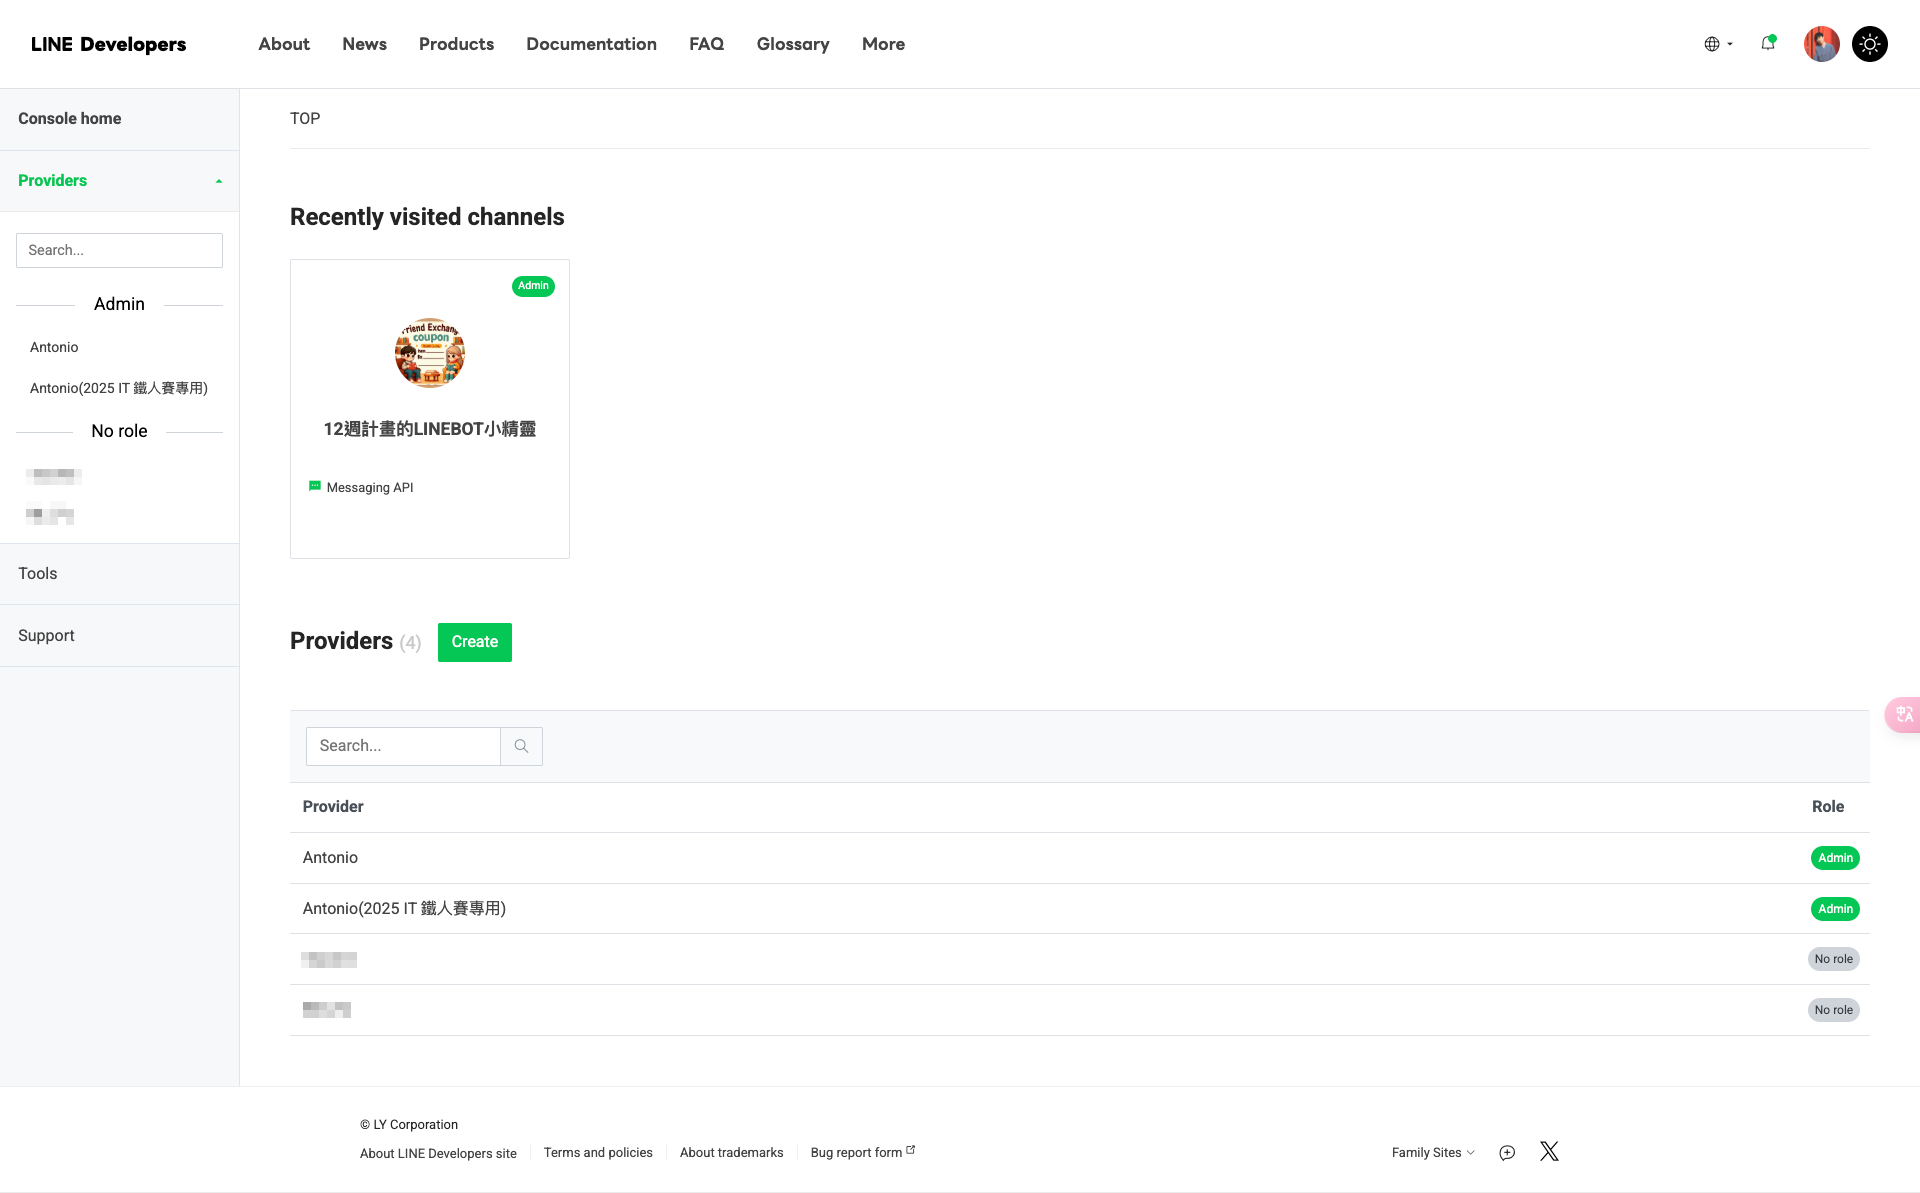Focus the sidebar Search field

(x=119, y=250)
